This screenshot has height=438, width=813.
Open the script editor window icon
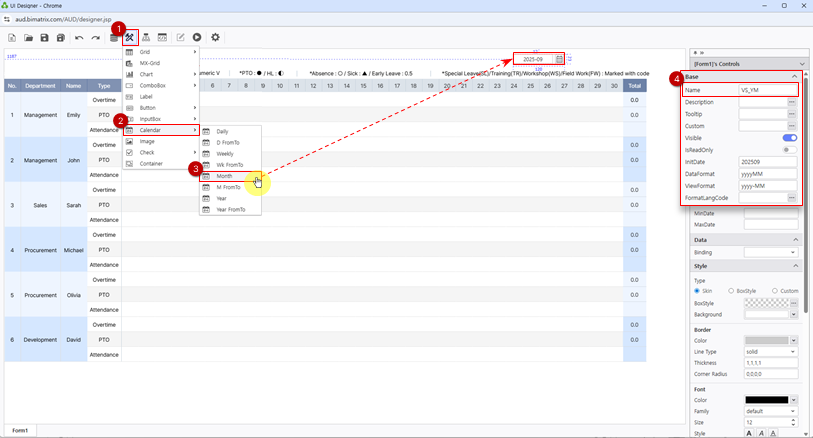pyautogui.click(x=162, y=37)
